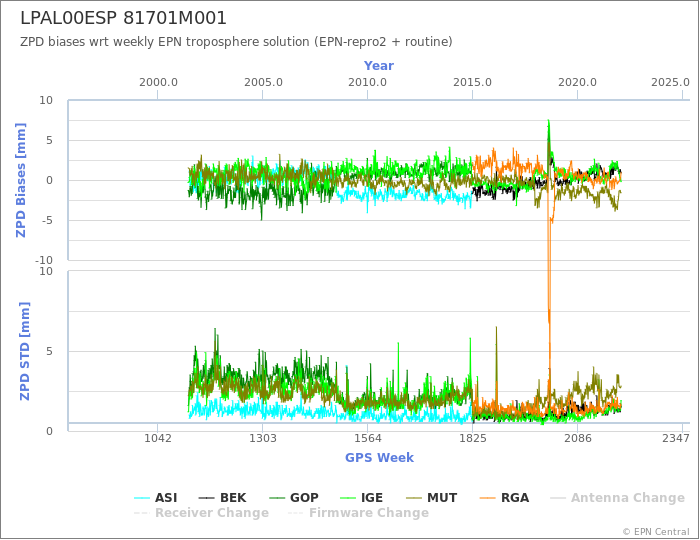Image resolution: width=700 pixels, height=540 pixels.
Task: Click the olive MUT line symbol
Action: 414,498
